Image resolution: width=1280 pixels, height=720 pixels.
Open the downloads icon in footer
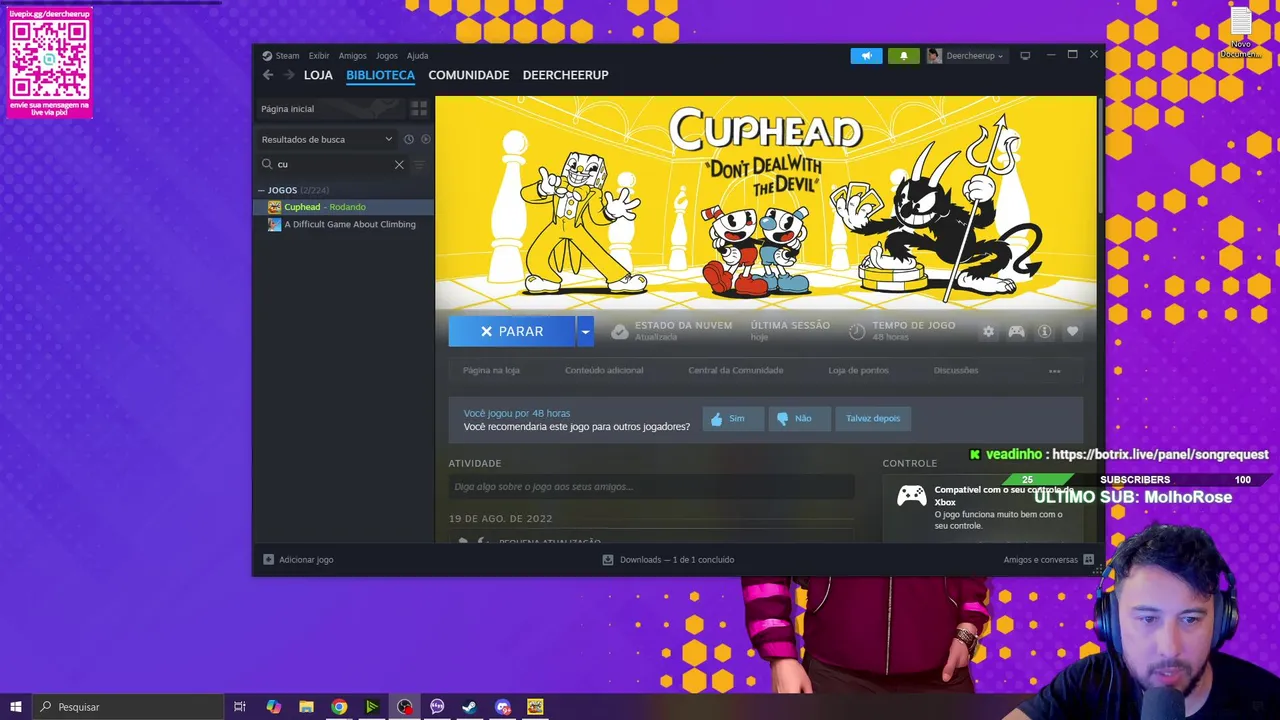(607, 559)
